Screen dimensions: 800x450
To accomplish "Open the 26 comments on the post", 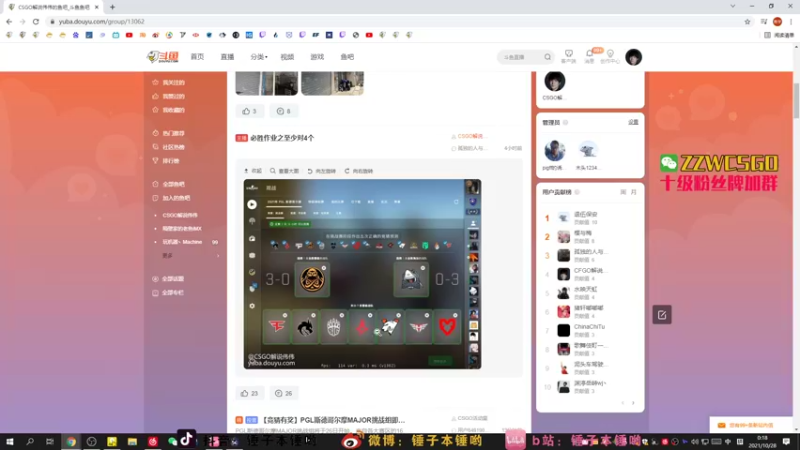I will (284, 393).
